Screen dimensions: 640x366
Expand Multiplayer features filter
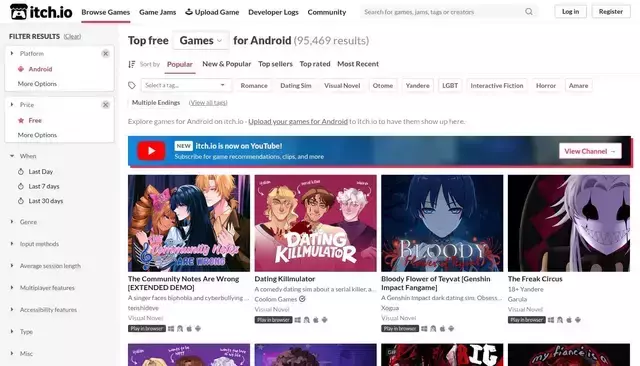(x=42, y=288)
